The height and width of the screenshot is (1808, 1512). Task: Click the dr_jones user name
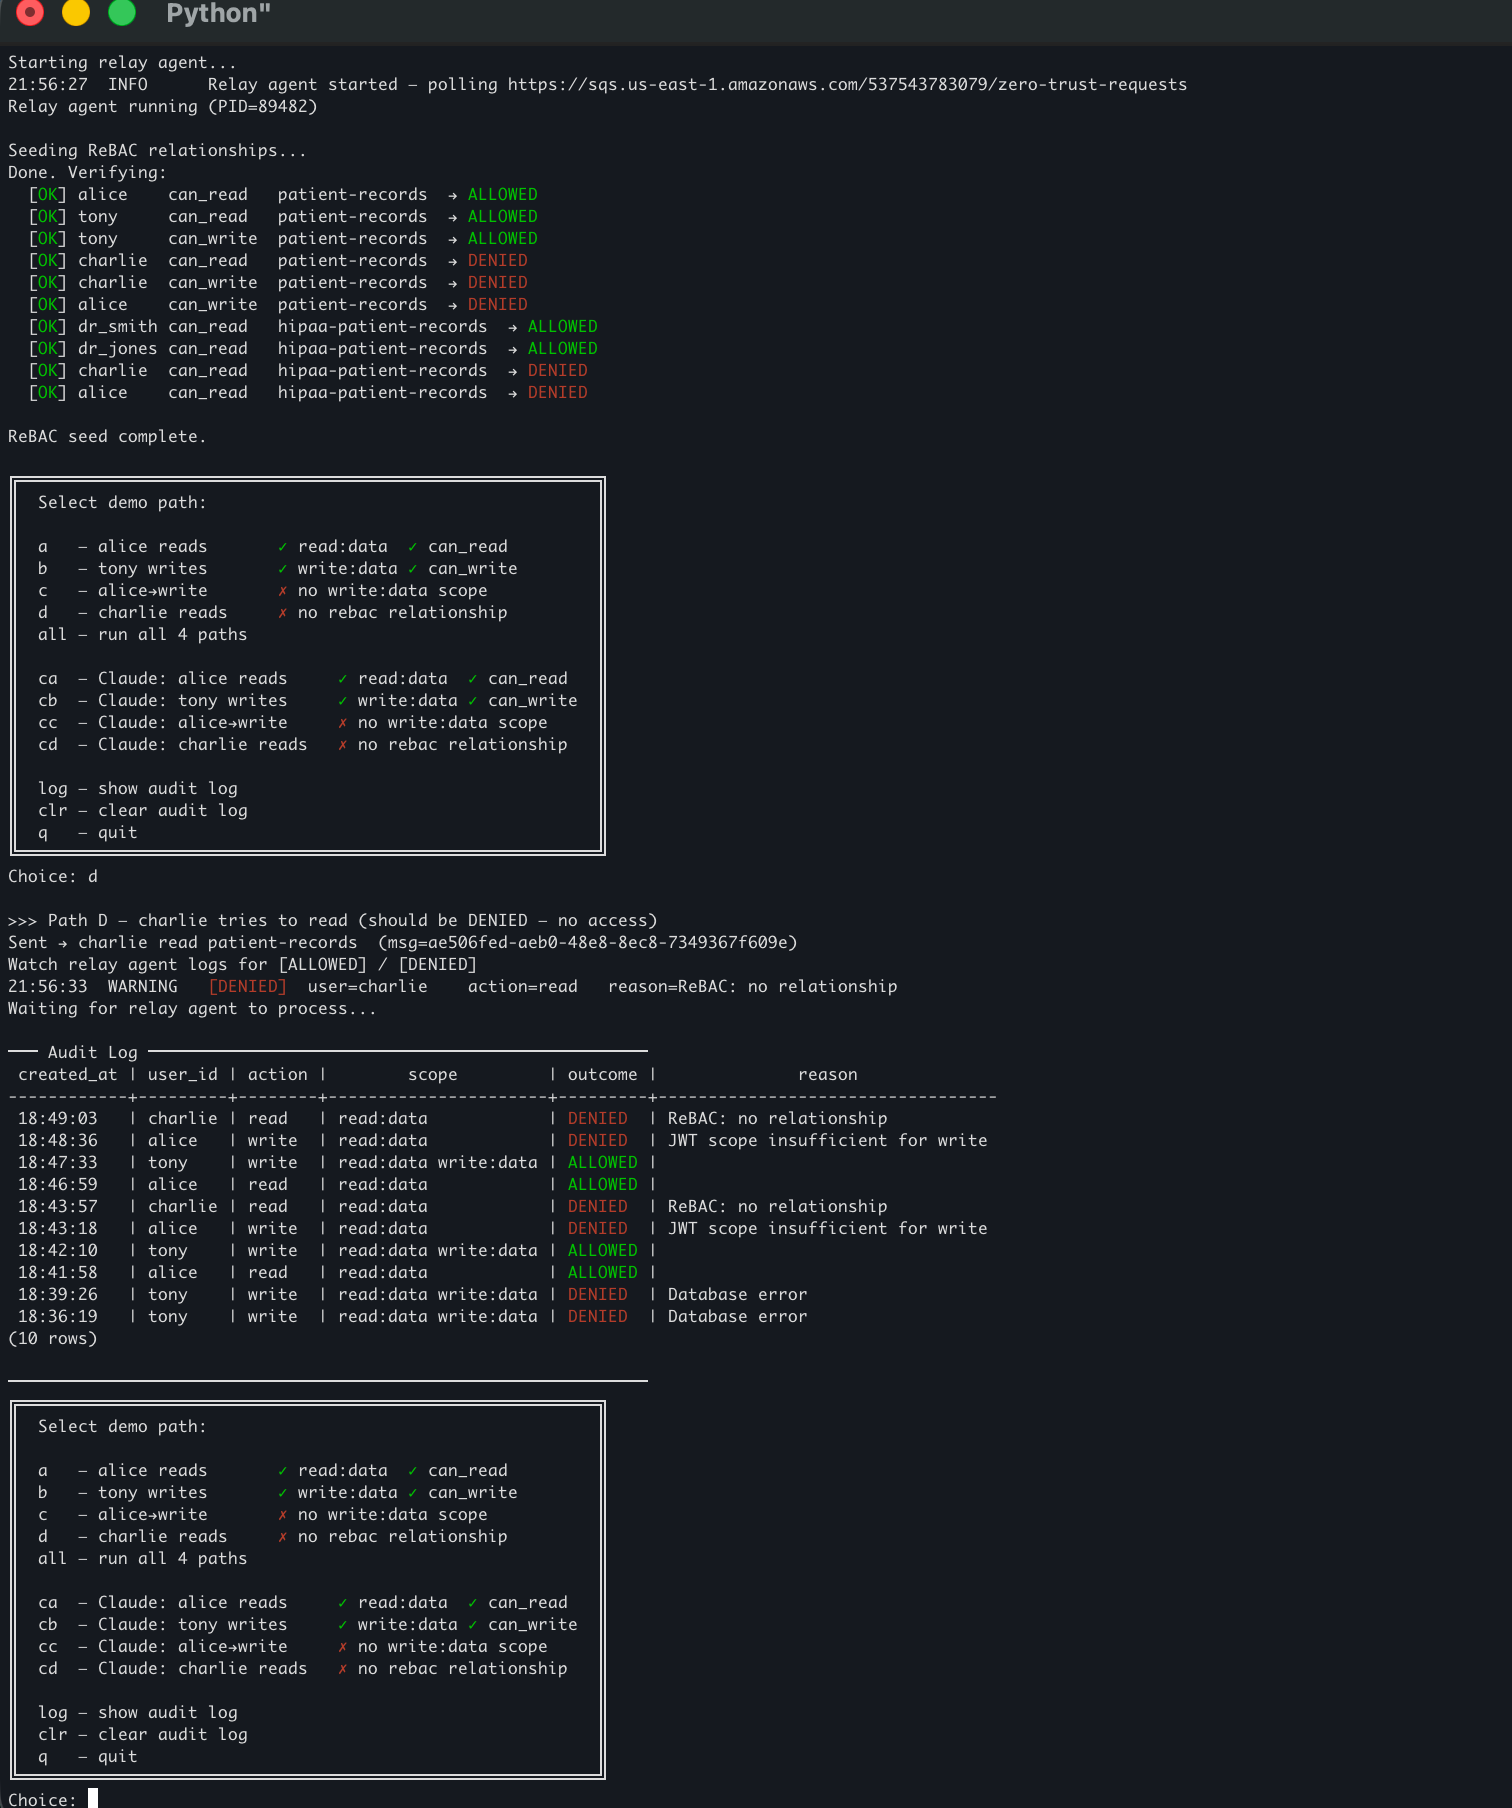point(117,349)
